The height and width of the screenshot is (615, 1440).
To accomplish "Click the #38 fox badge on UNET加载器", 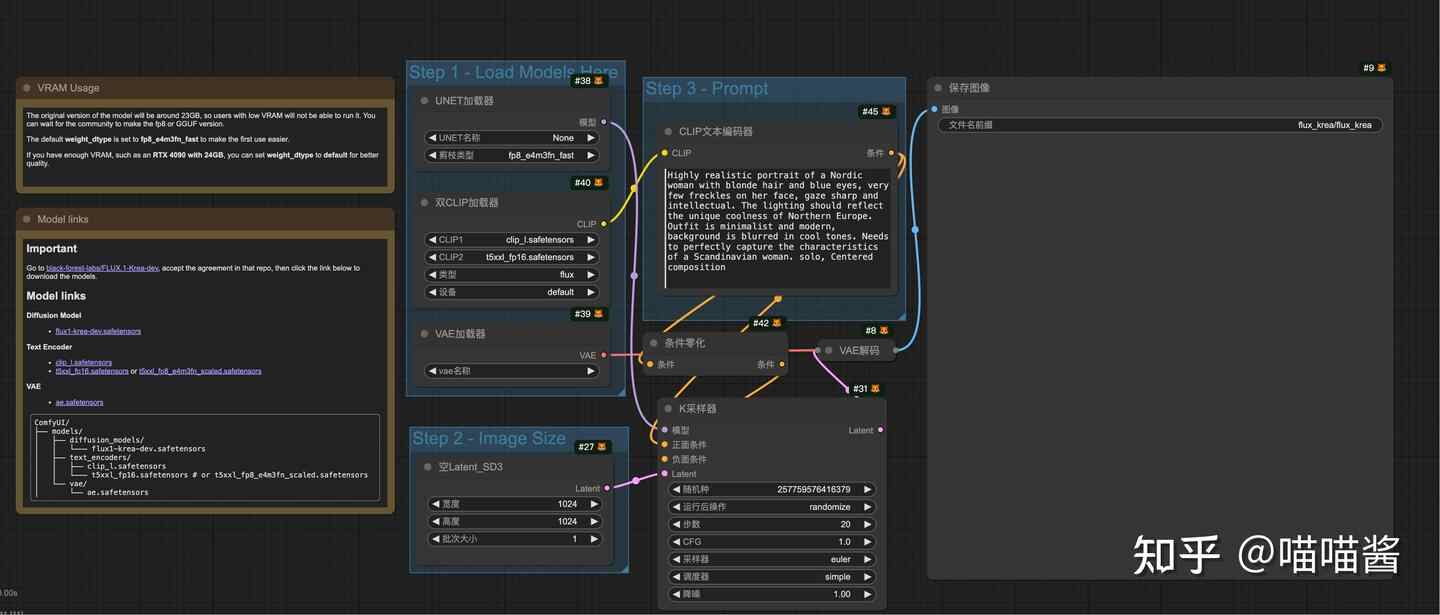I will click(588, 81).
